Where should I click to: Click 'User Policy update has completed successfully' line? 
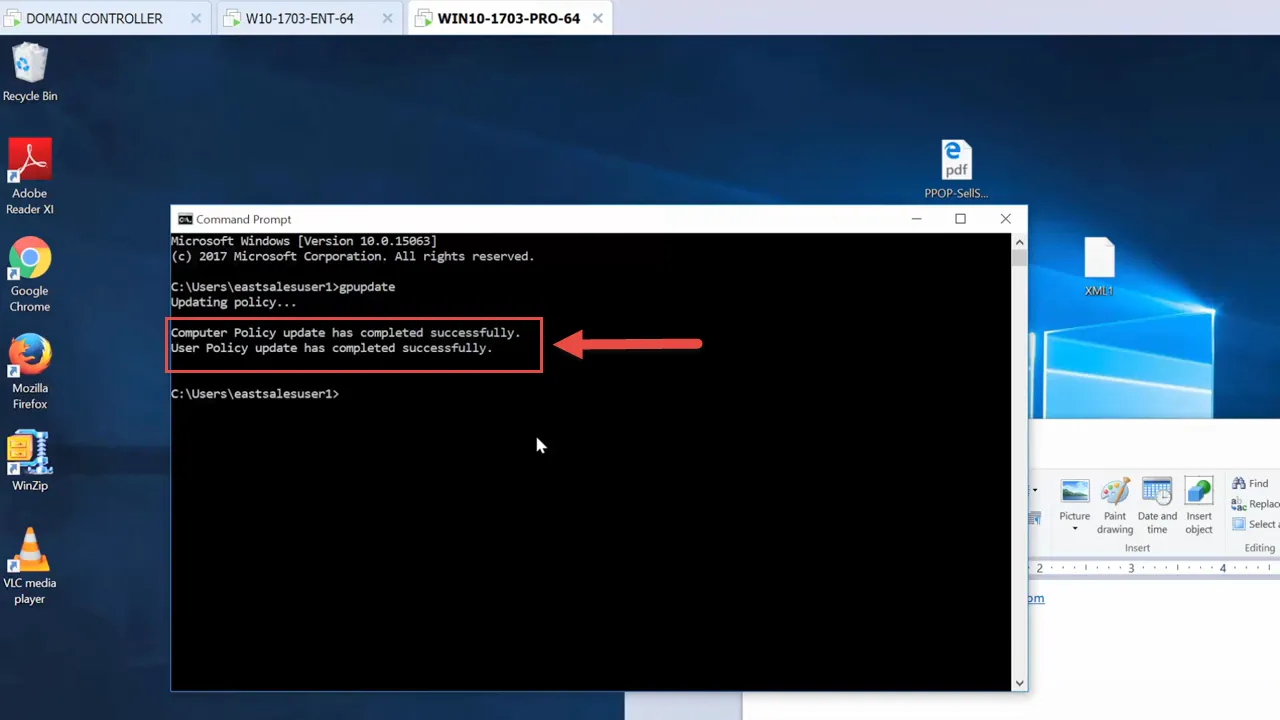point(332,348)
